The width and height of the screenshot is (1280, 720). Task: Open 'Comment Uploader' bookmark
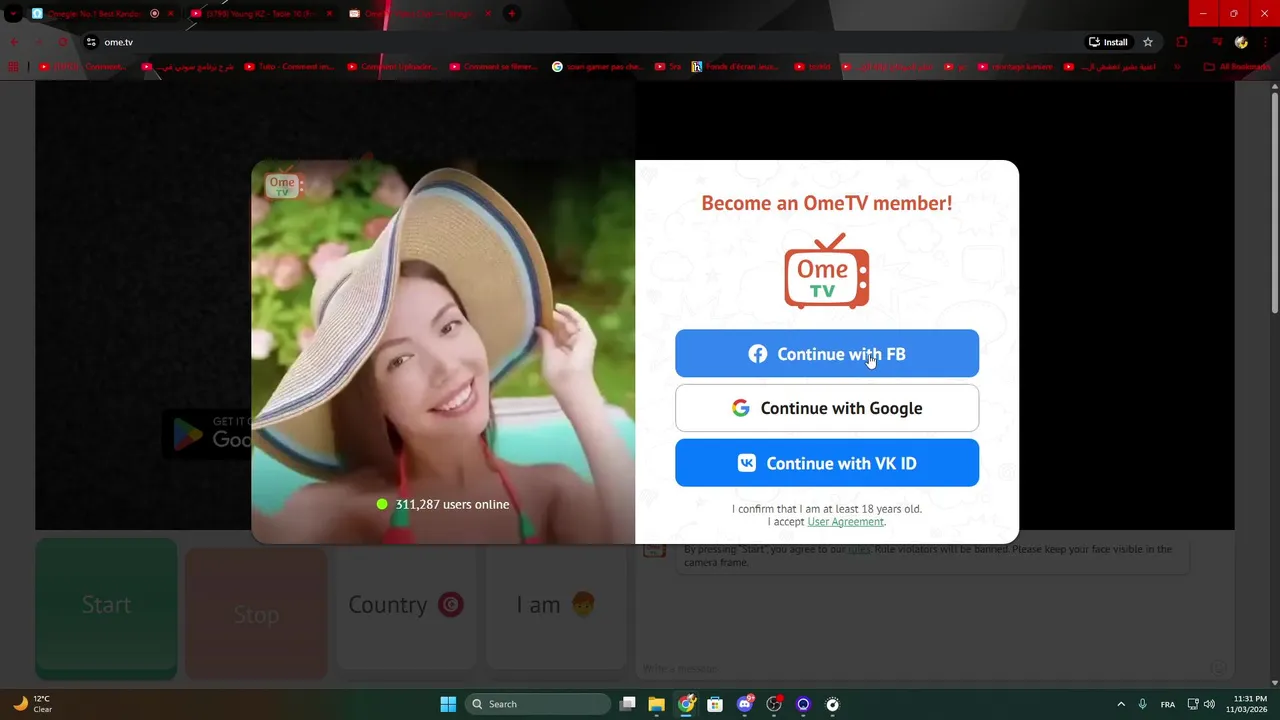[x=392, y=67]
